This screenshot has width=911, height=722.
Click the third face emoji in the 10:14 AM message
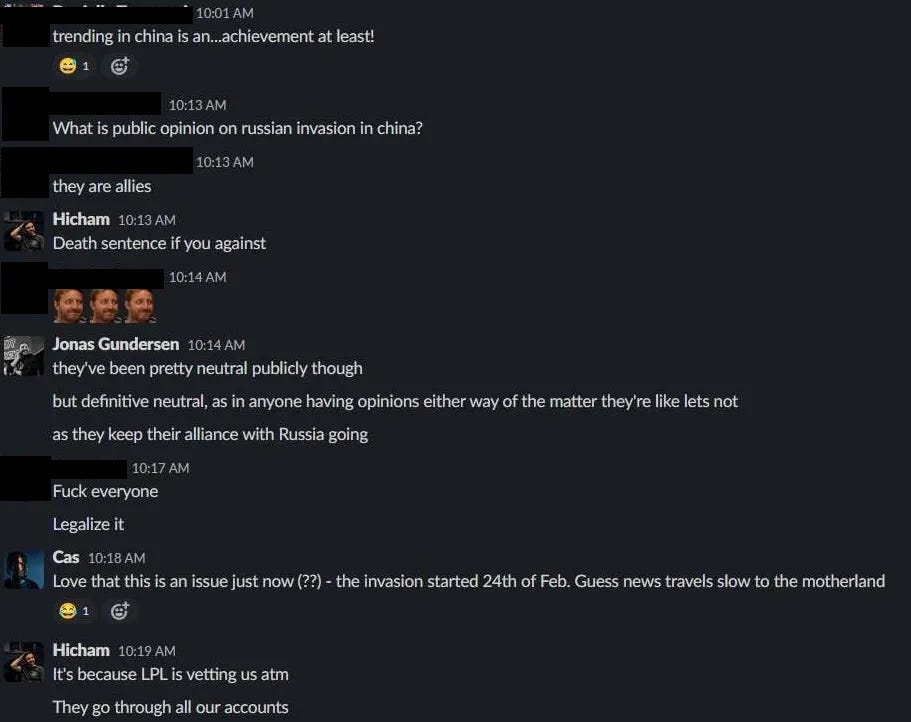tap(140, 306)
